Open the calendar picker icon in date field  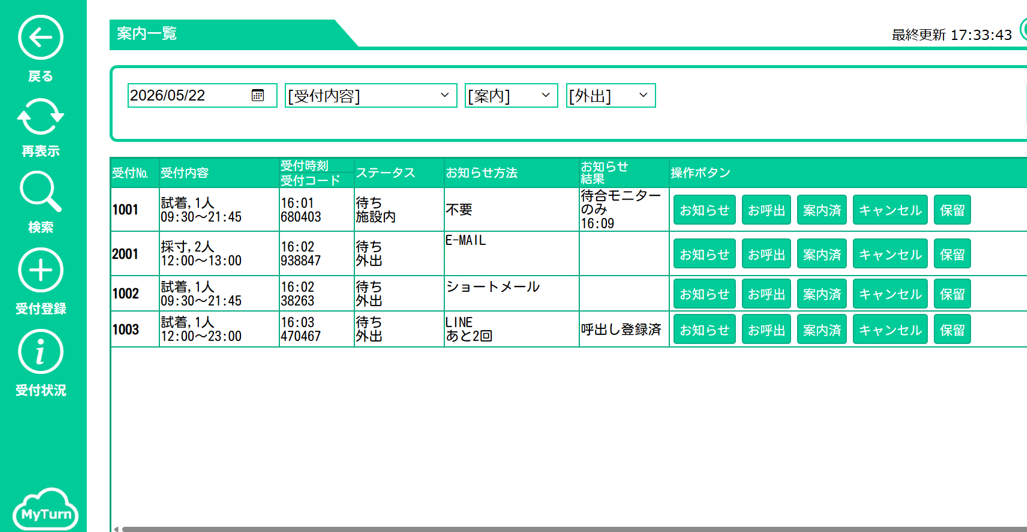pyautogui.click(x=257, y=95)
